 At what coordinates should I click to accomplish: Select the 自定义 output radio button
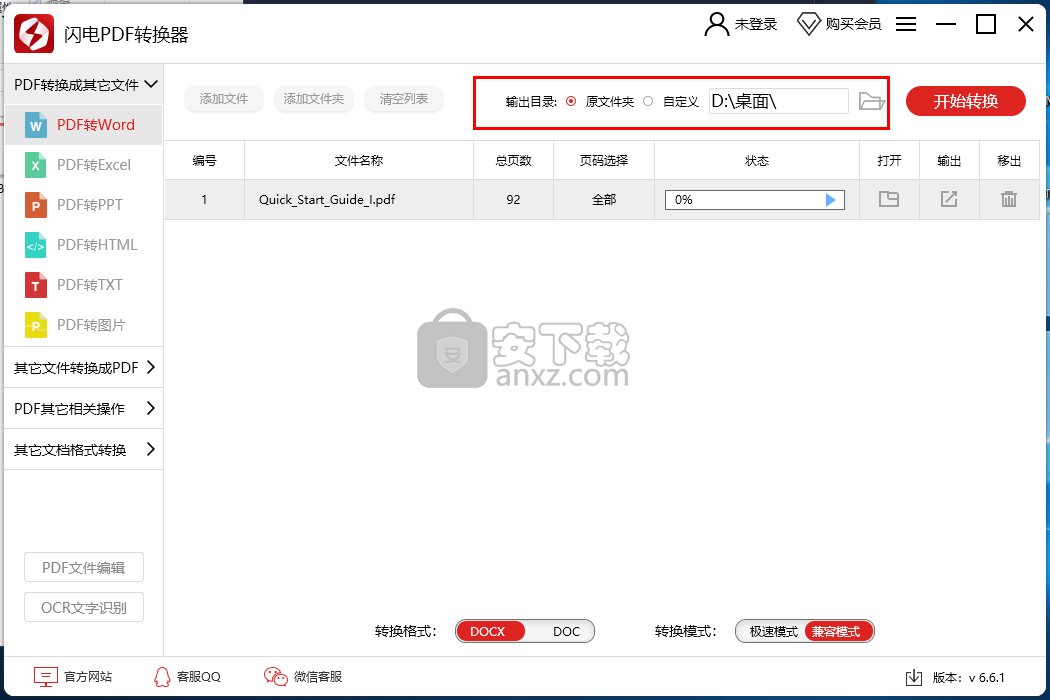pyautogui.click(x=648, y=101)
